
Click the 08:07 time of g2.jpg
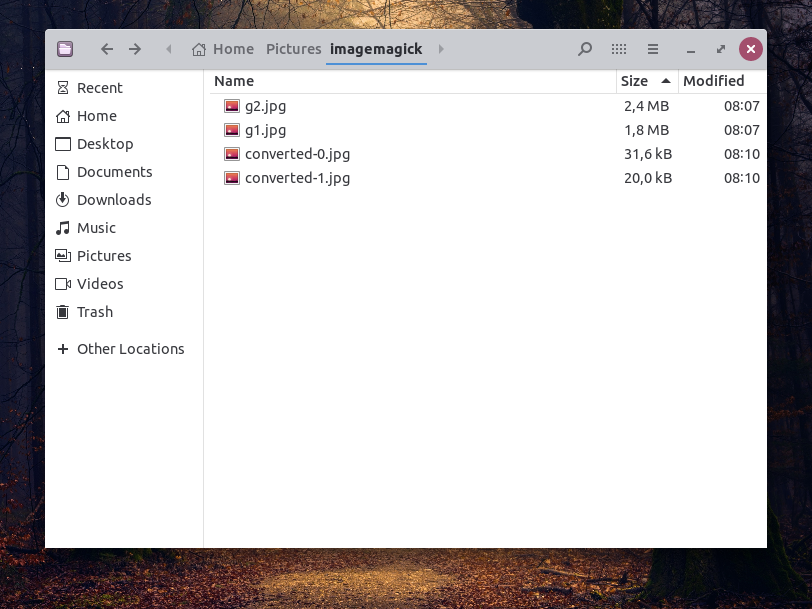click(742, 106)
